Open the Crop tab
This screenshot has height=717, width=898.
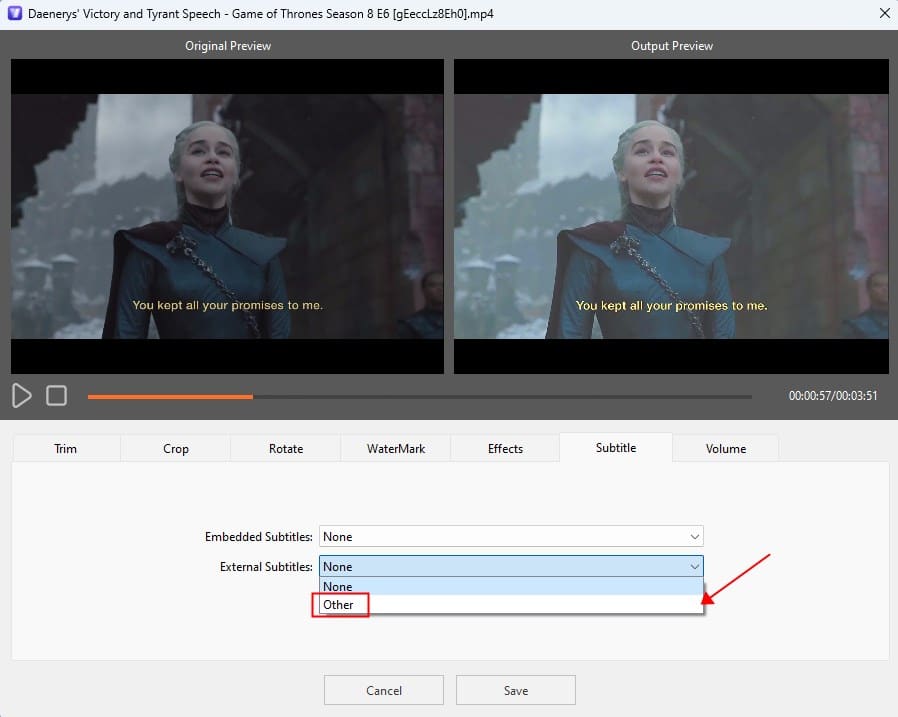(x=176, y=448)
